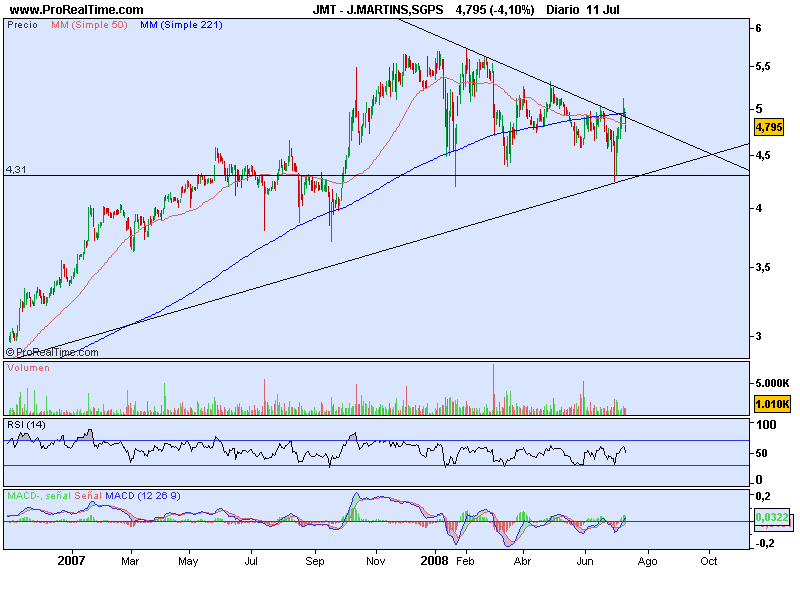
Task: Click the yellow 1.010K volume tag
Action: [x=772, y=405]
